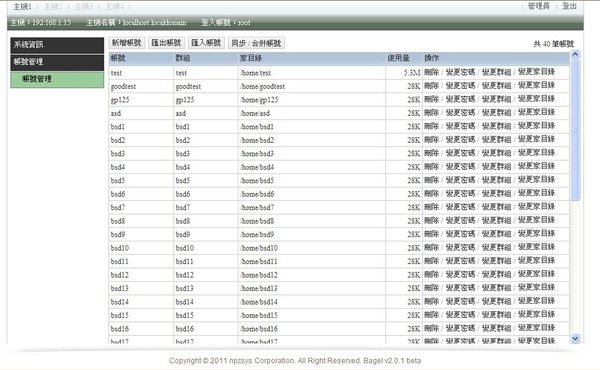
Task: Click 變更家目錄 for the asd account
Action: pos(536,112)
